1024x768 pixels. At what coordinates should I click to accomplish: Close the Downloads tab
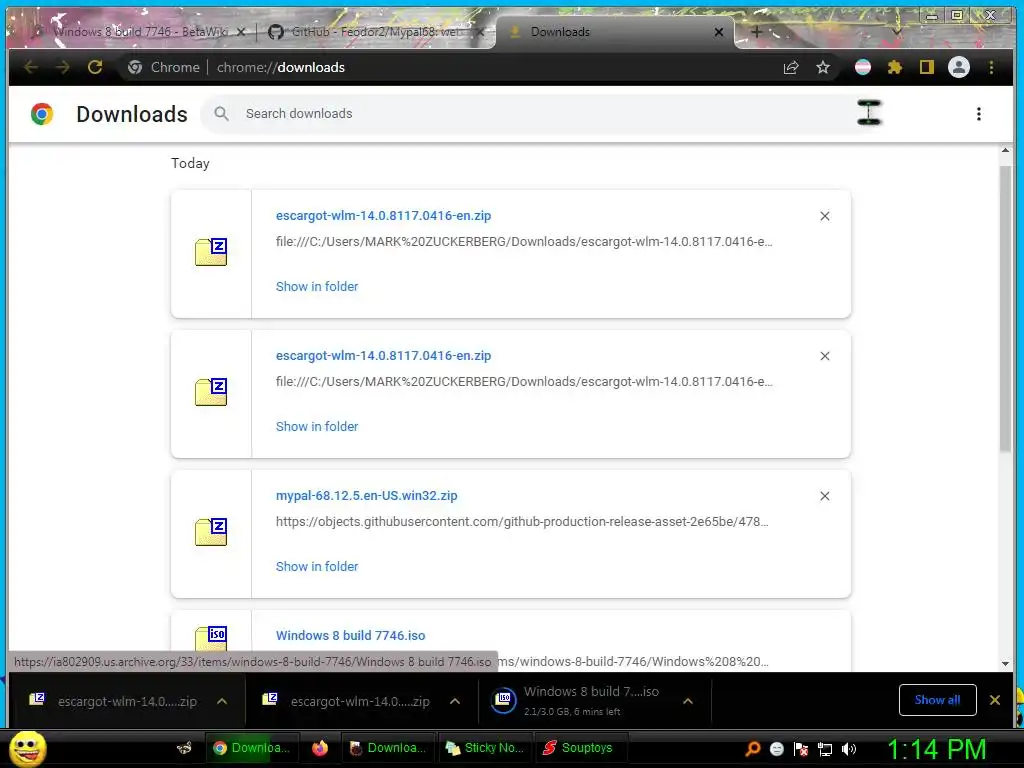718,31
